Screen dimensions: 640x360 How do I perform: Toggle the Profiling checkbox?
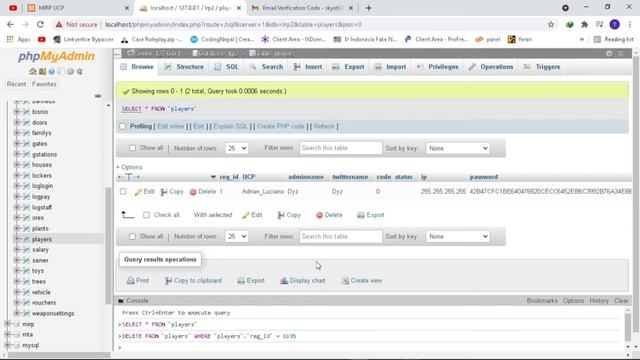[x=122, y=126]
